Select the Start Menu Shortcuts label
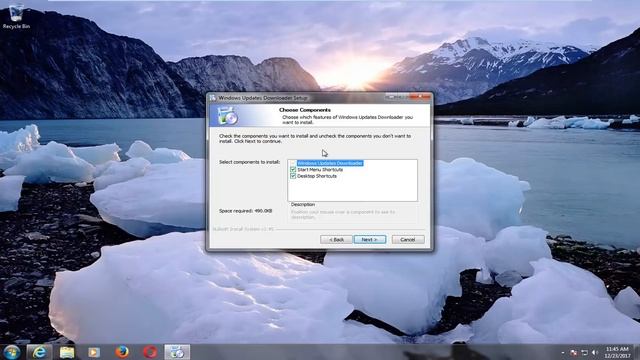640x360 pixels. pyautogui.click(x=320, y=169)
